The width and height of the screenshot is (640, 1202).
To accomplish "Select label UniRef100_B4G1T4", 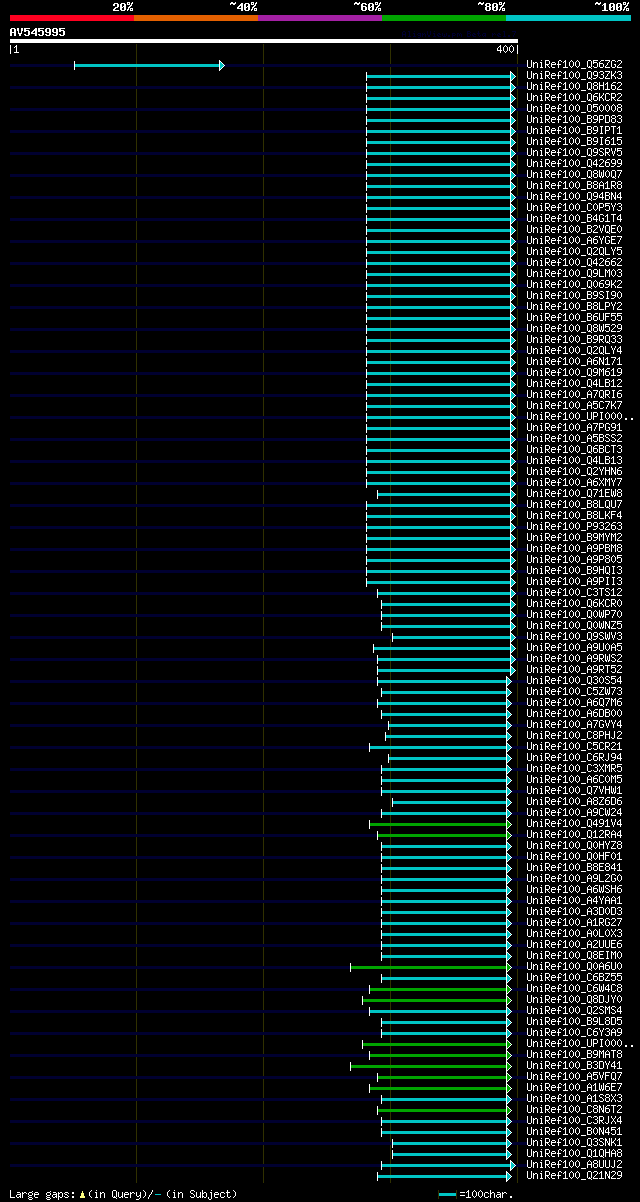I will coord(574,219).
